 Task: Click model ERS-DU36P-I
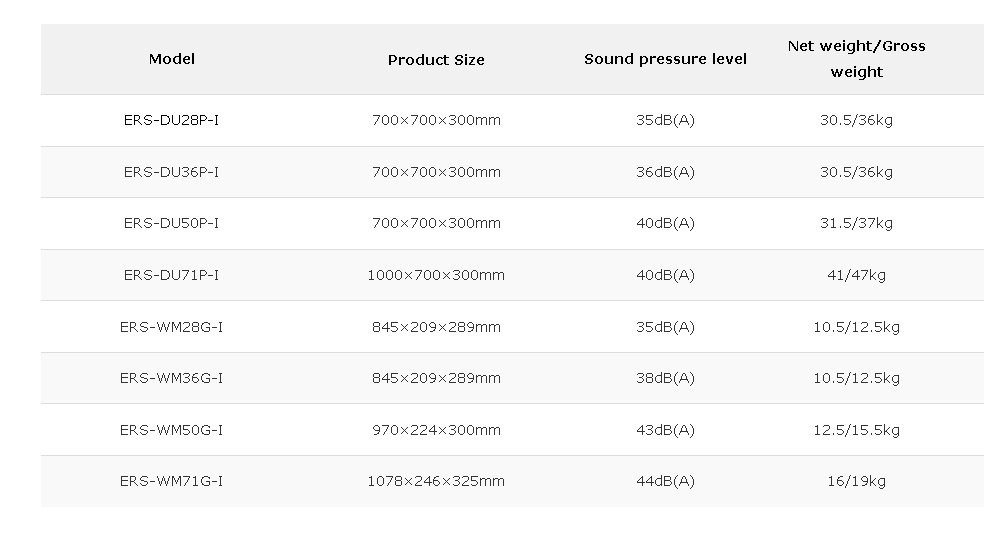pos(171,172)
